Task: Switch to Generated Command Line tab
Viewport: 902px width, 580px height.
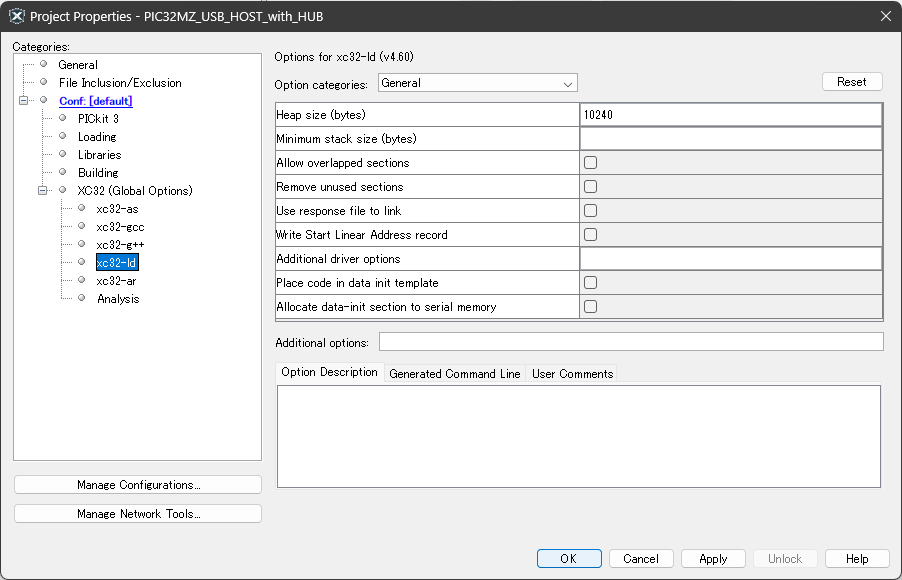Action: tap(454, 374)
